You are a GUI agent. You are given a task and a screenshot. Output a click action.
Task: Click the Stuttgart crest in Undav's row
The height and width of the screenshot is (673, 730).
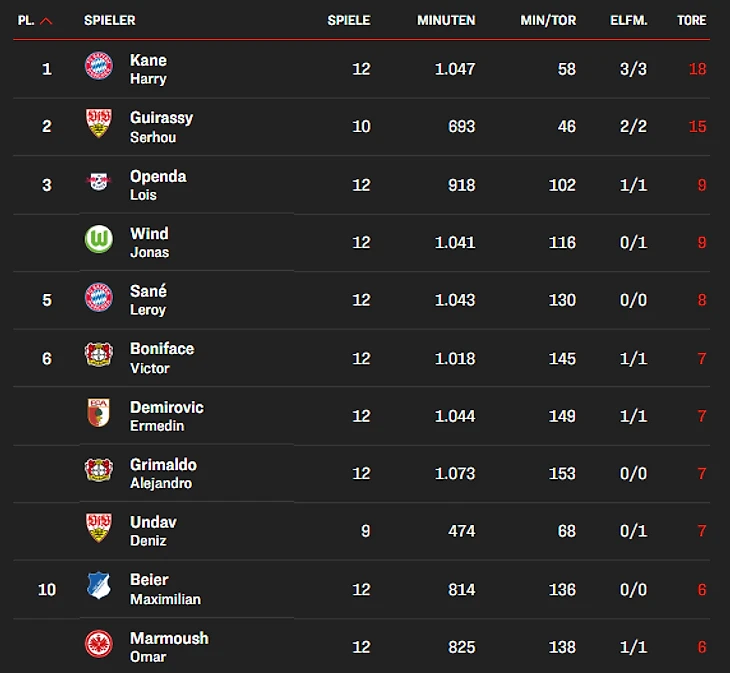click(98, 529)
